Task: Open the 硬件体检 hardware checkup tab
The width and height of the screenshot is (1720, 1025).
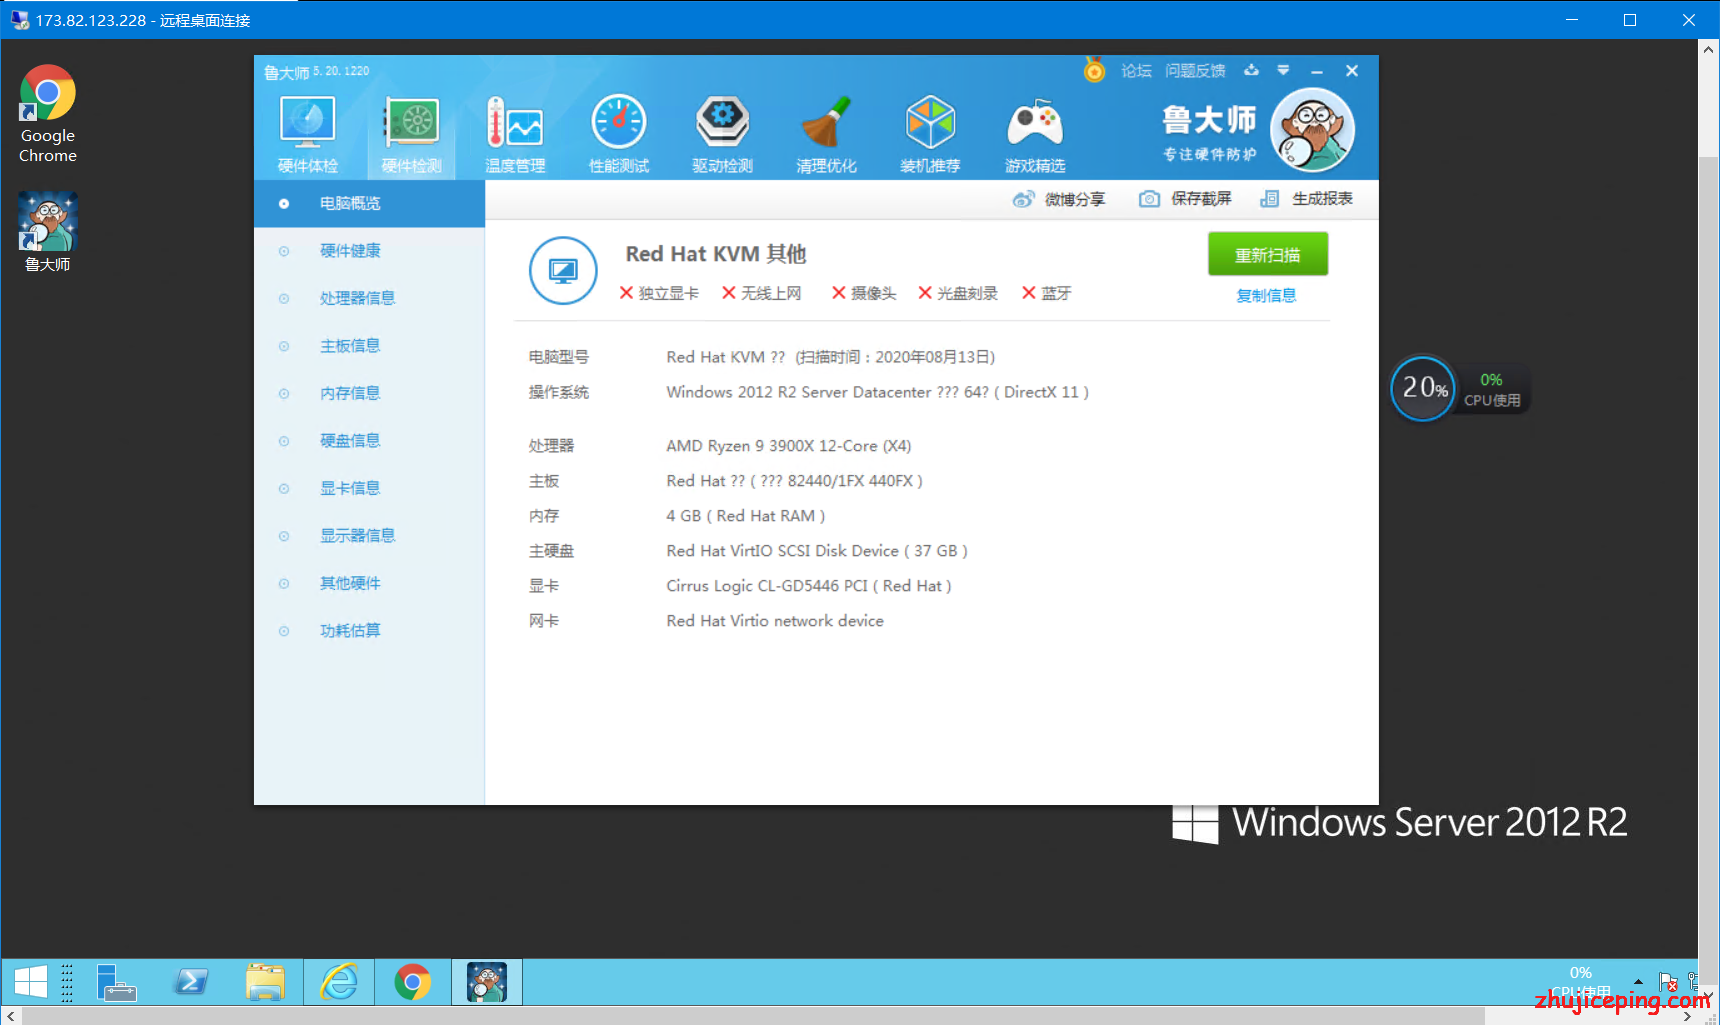Action: click(x=308, y=135)
